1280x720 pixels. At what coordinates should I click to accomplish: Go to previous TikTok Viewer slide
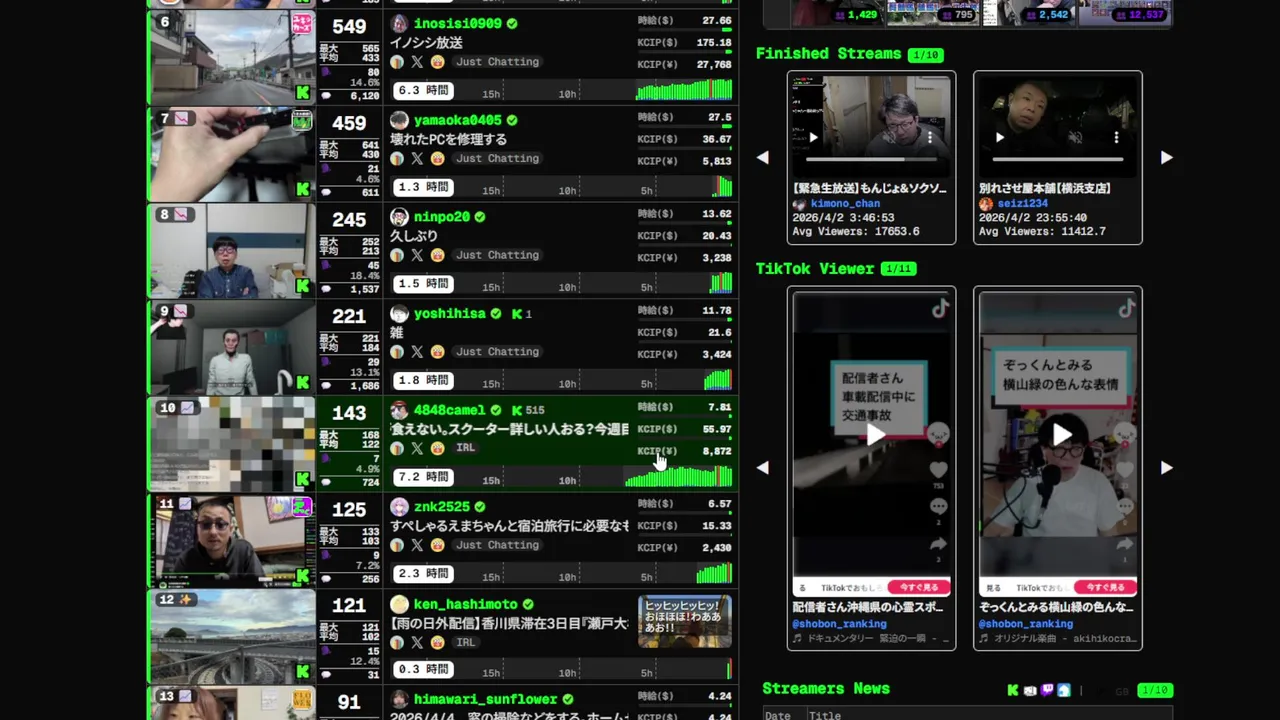[763, 468]
